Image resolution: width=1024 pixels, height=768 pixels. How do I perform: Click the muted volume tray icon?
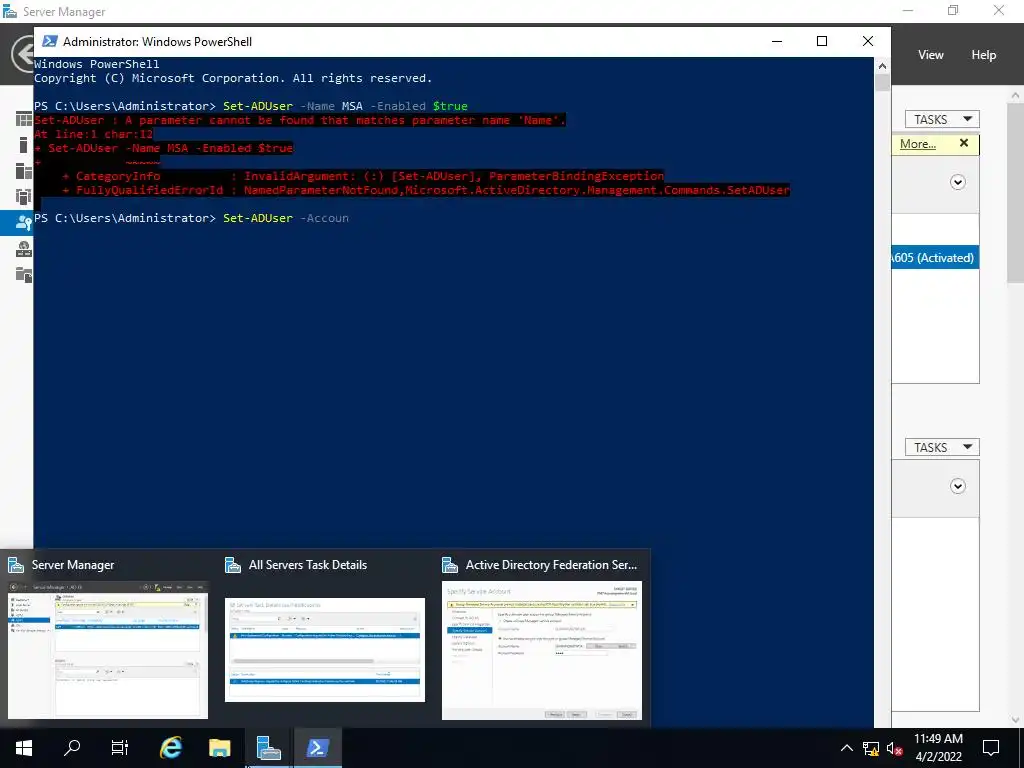(x=895, y=748)
